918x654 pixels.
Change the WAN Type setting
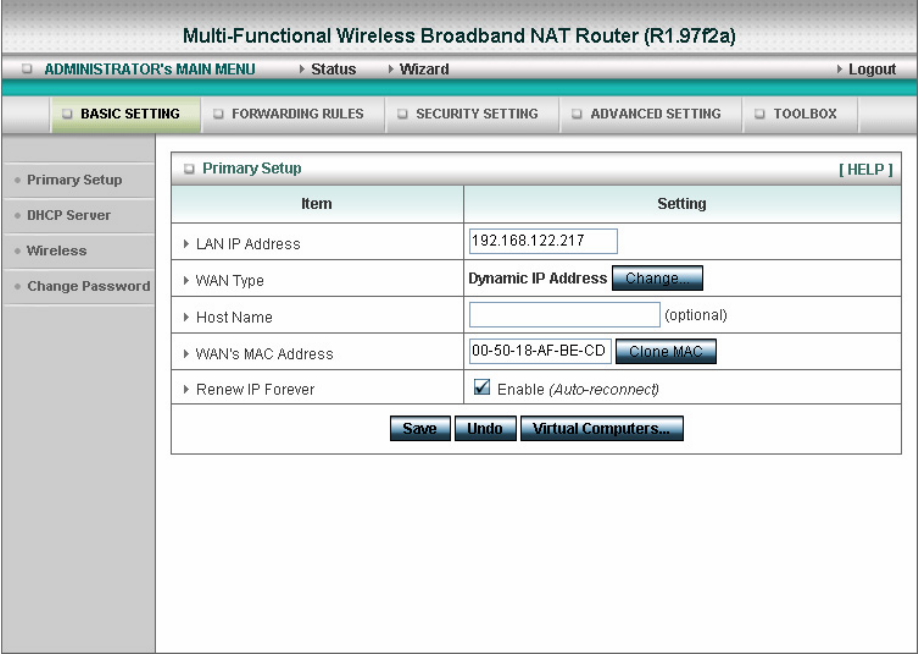657,278
